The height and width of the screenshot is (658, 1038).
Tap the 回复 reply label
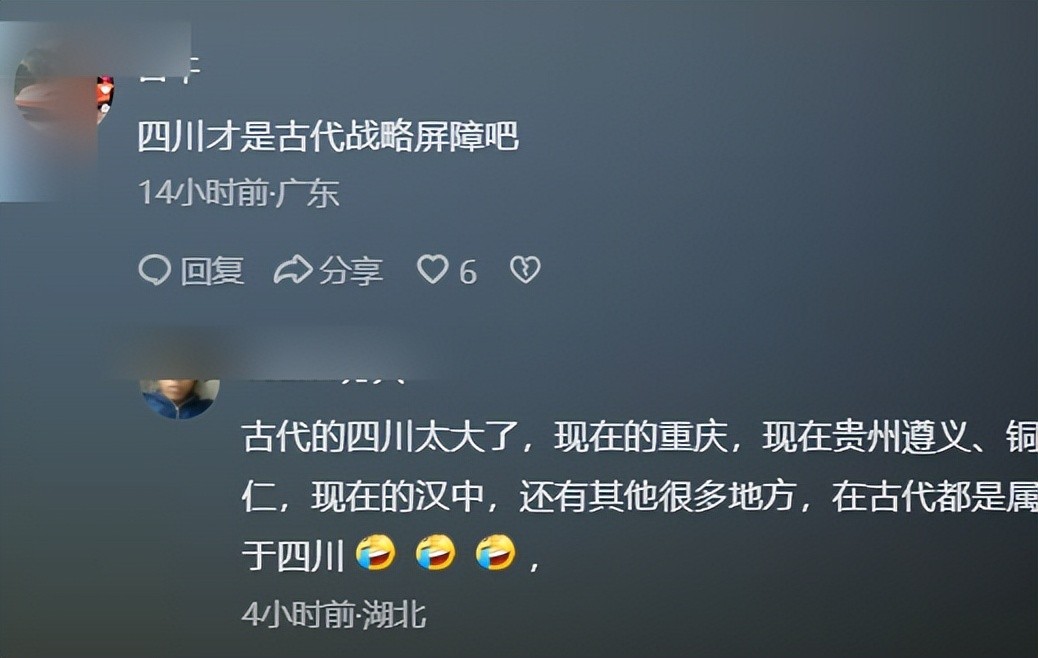pos(212,271)
